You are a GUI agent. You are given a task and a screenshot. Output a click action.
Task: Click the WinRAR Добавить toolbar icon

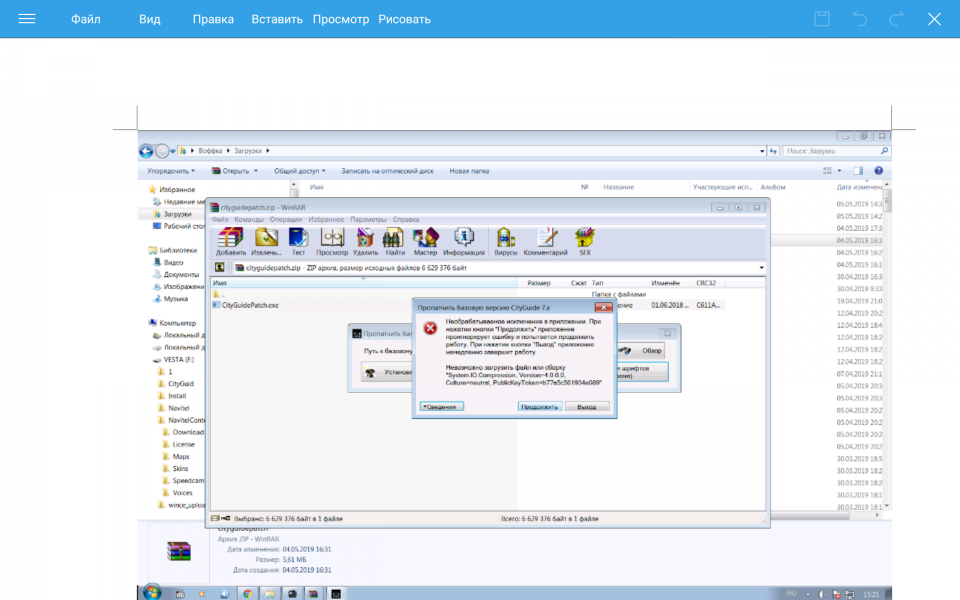pyautogui.click(x=231, y=241)
